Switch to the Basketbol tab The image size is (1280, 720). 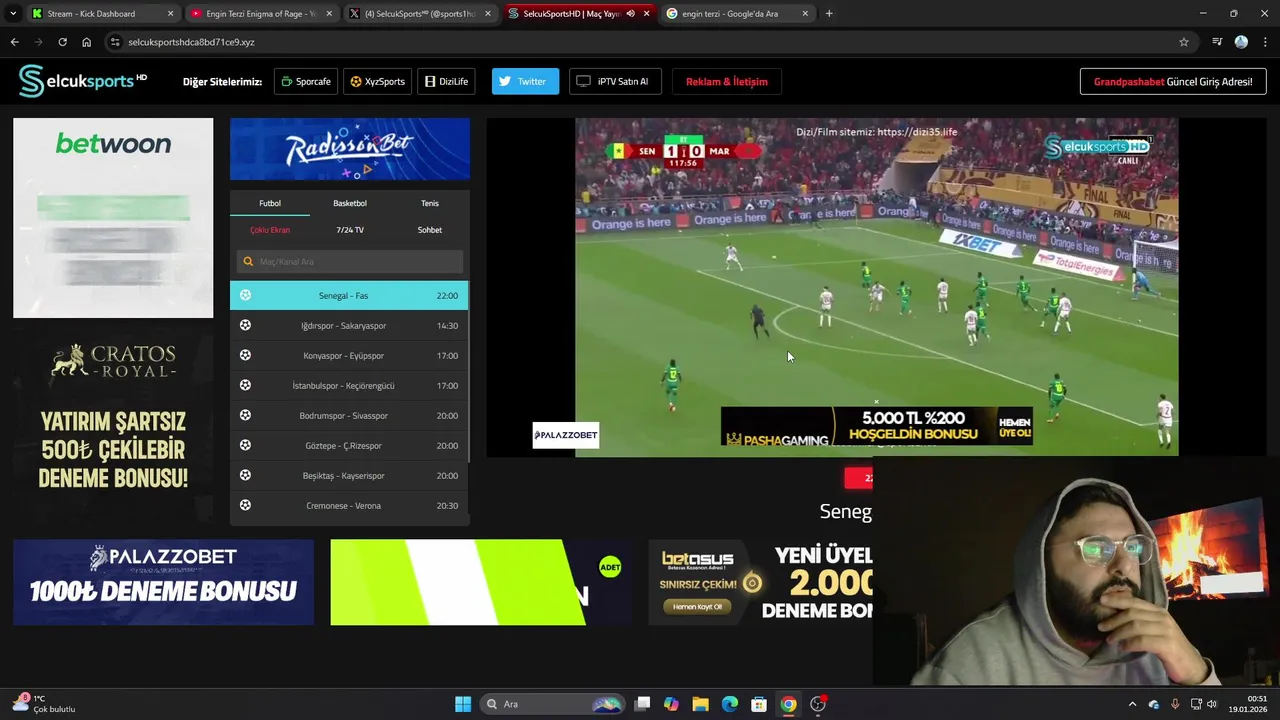(350, 203)
